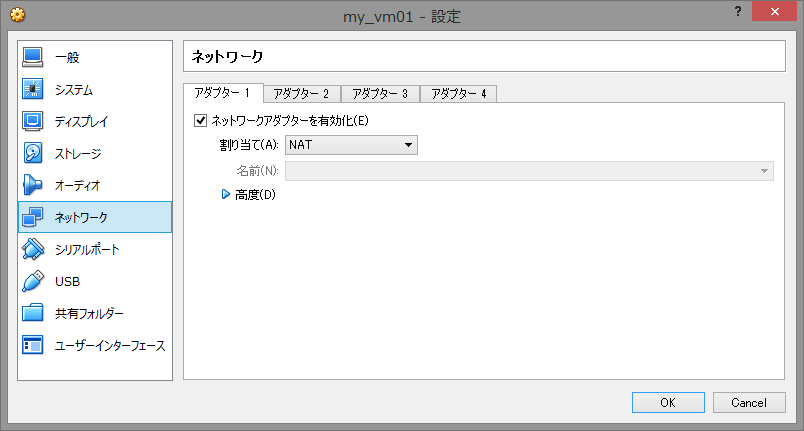Screen dimensions: 804x431
Task: Select the オーディオ speaker icon
Action: (32, 185)
